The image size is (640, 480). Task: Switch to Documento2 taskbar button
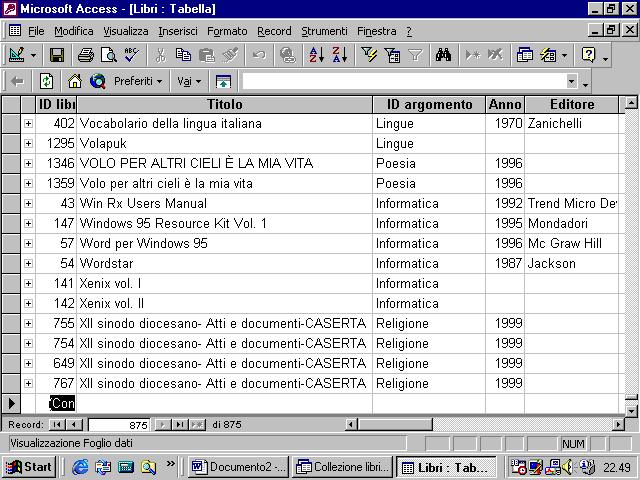[238, 467]
